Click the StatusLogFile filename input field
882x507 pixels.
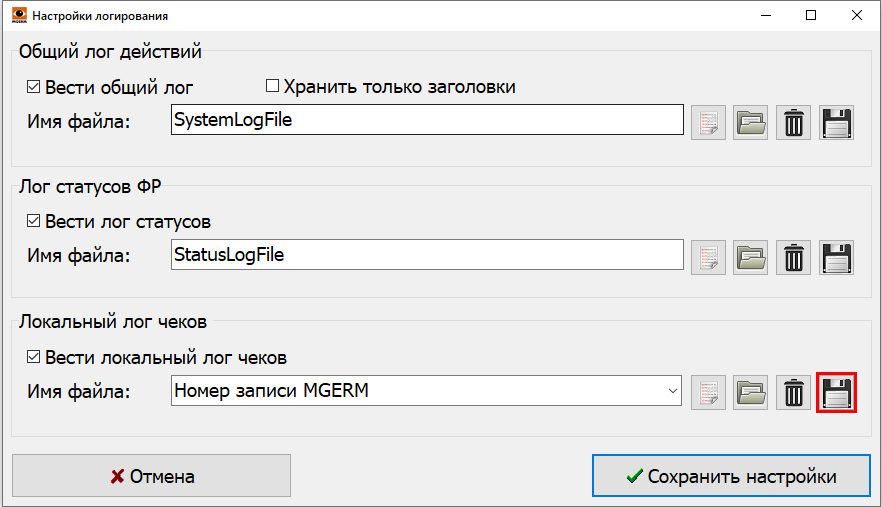click(426, 255)
